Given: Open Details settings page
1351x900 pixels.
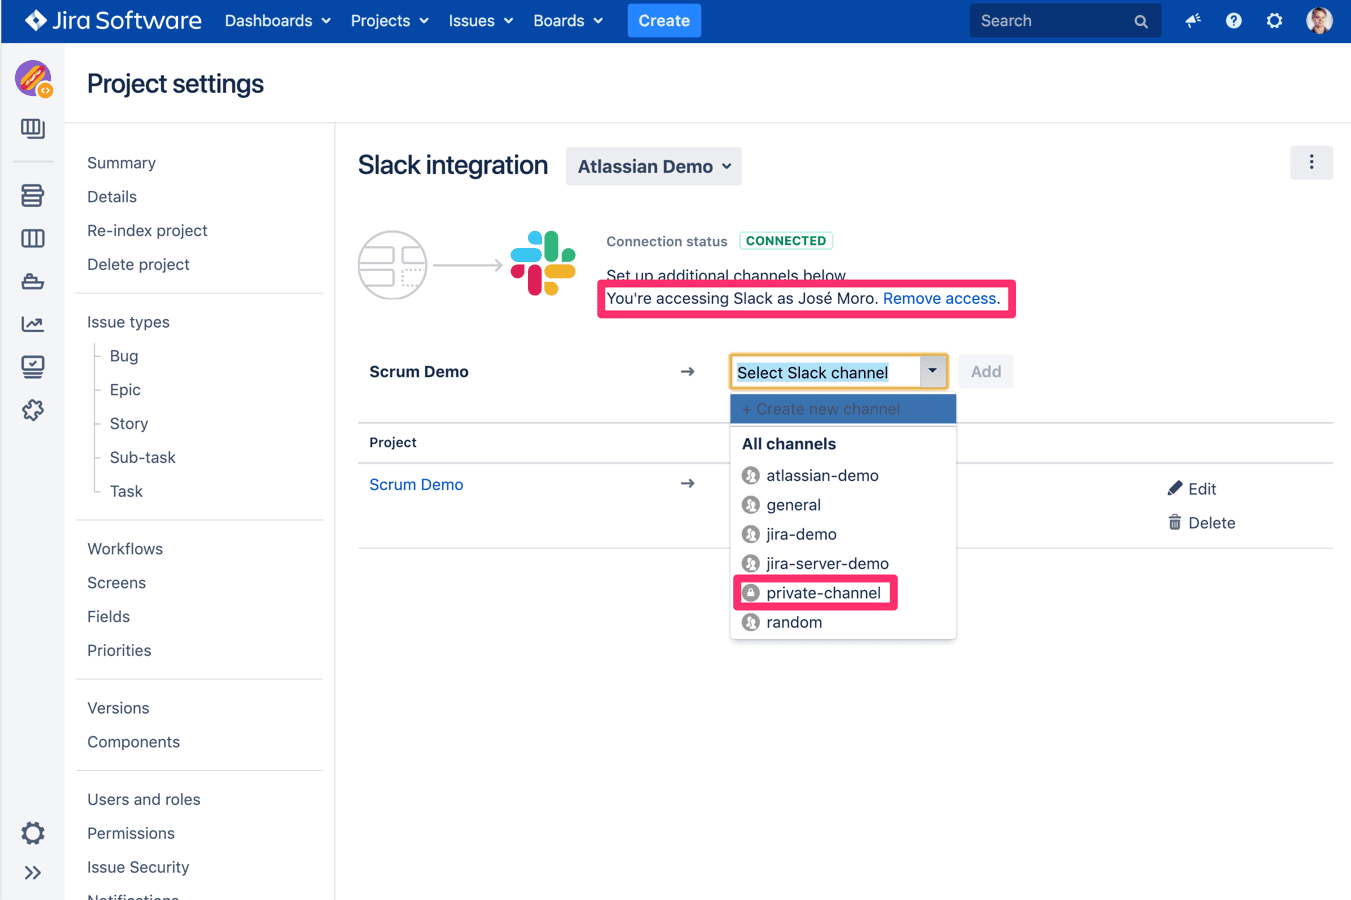Looking at the screenshot, I should coord(112,197).
